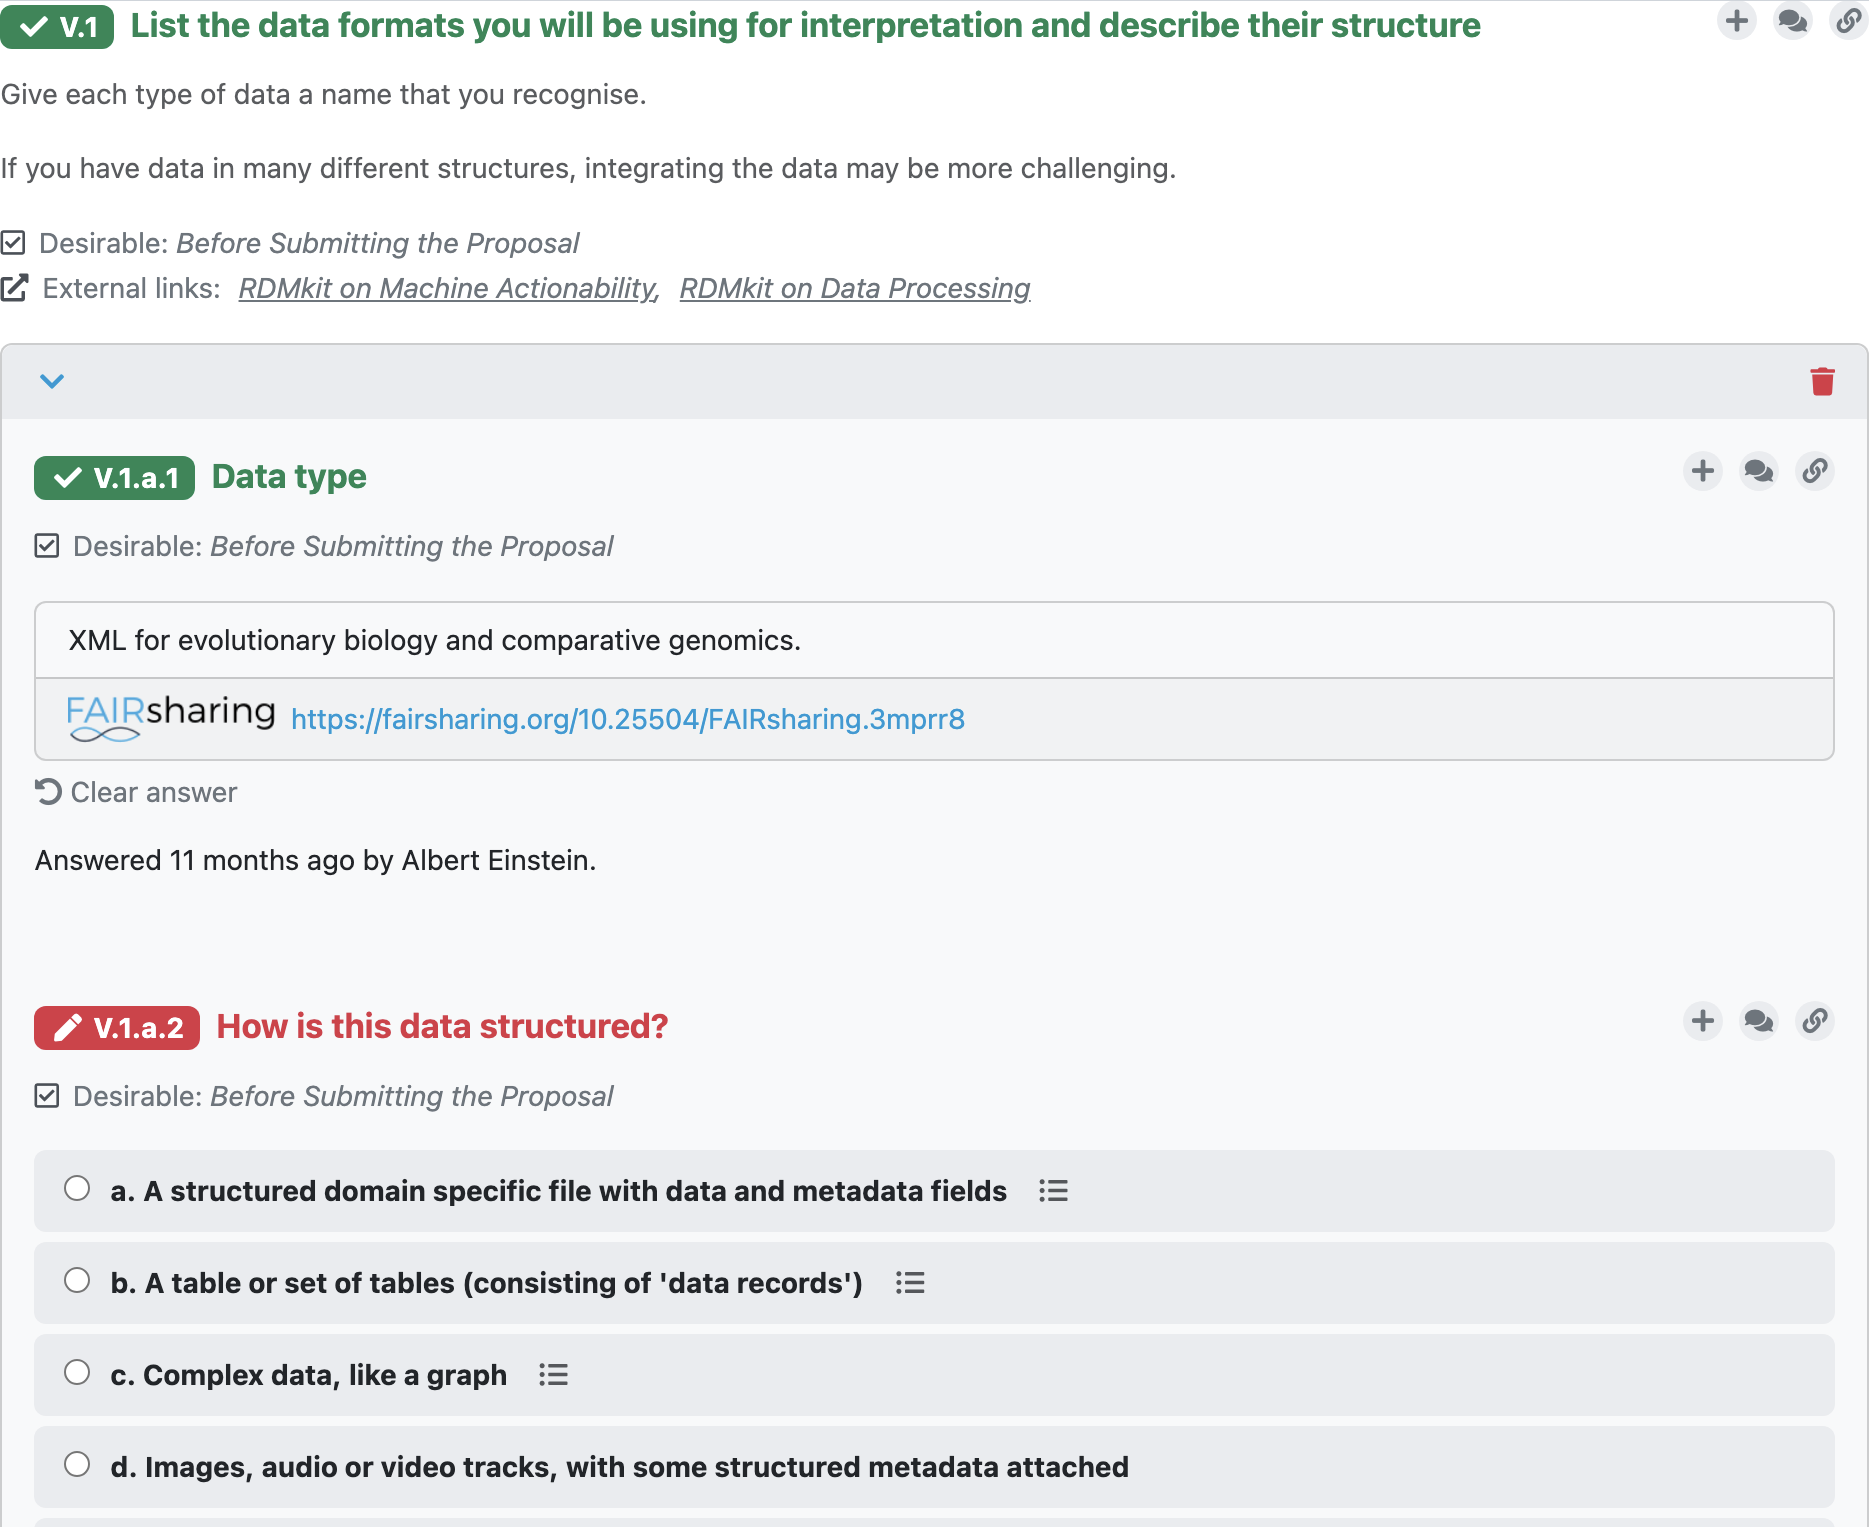Show follow-up list icon for option a
Viewport: 1869px width, 1527px height.
pos(1053,1191)
